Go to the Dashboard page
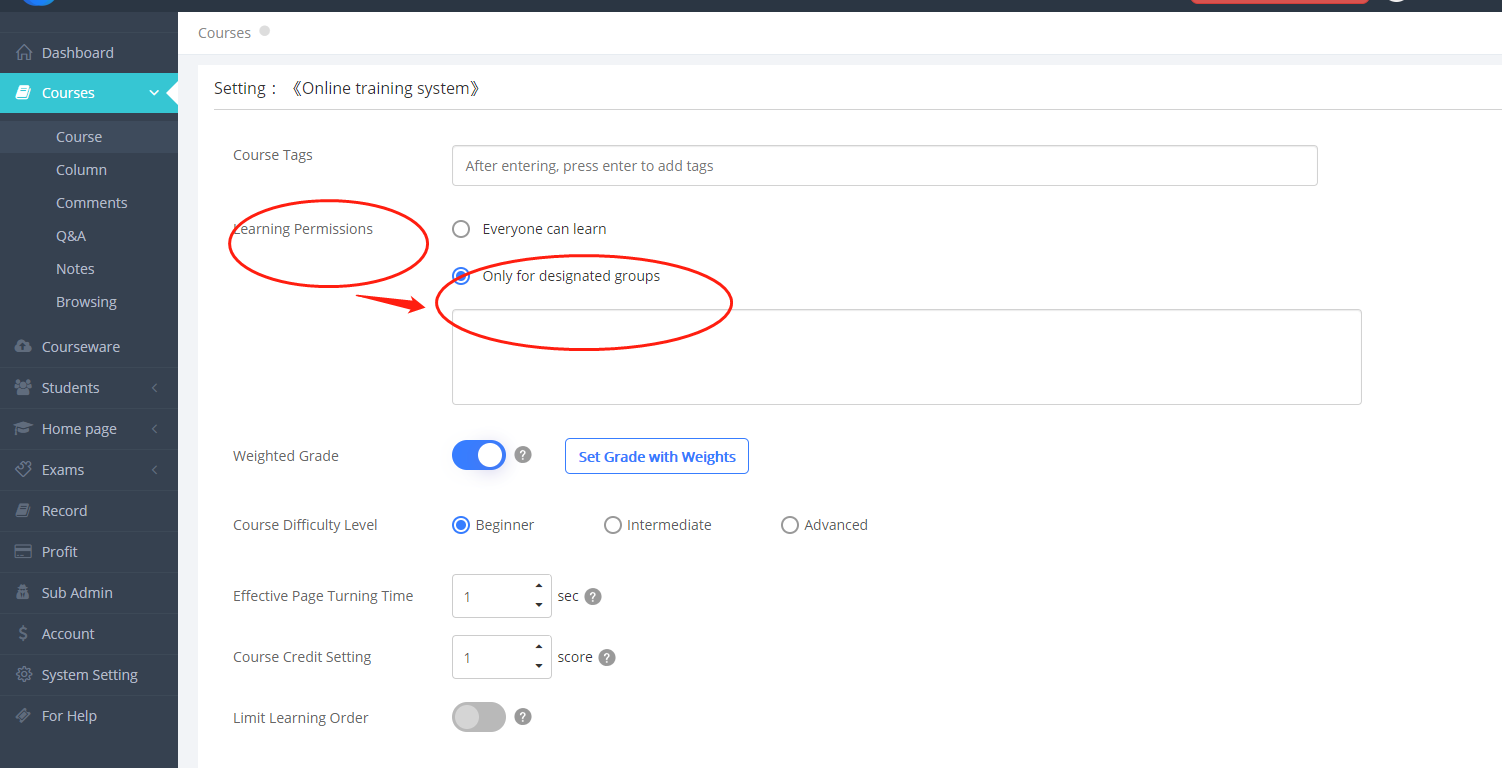The height and width of the screenshot is (768, 1502). tap(88, 52)
